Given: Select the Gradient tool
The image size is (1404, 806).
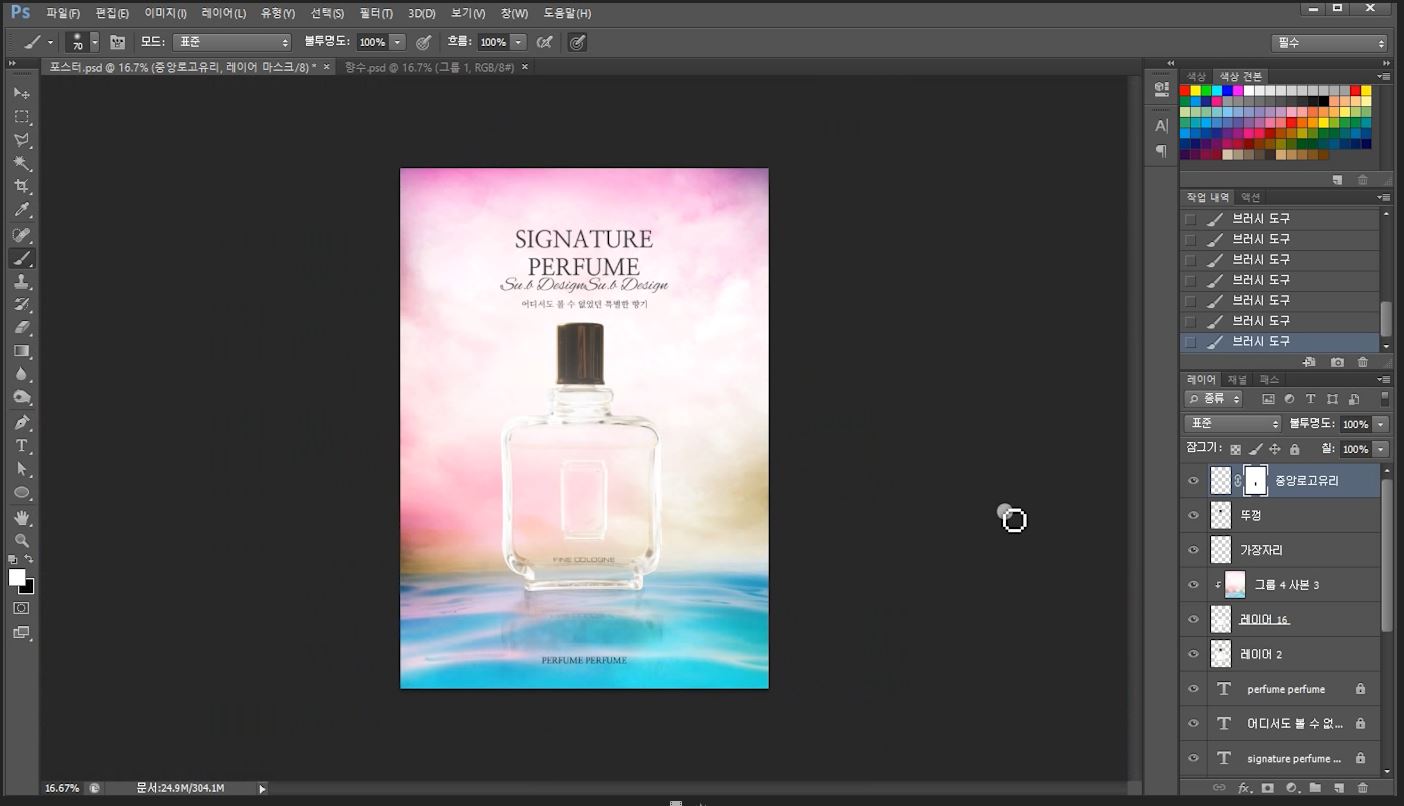Looking at the screenshot, I should (22, 351).
